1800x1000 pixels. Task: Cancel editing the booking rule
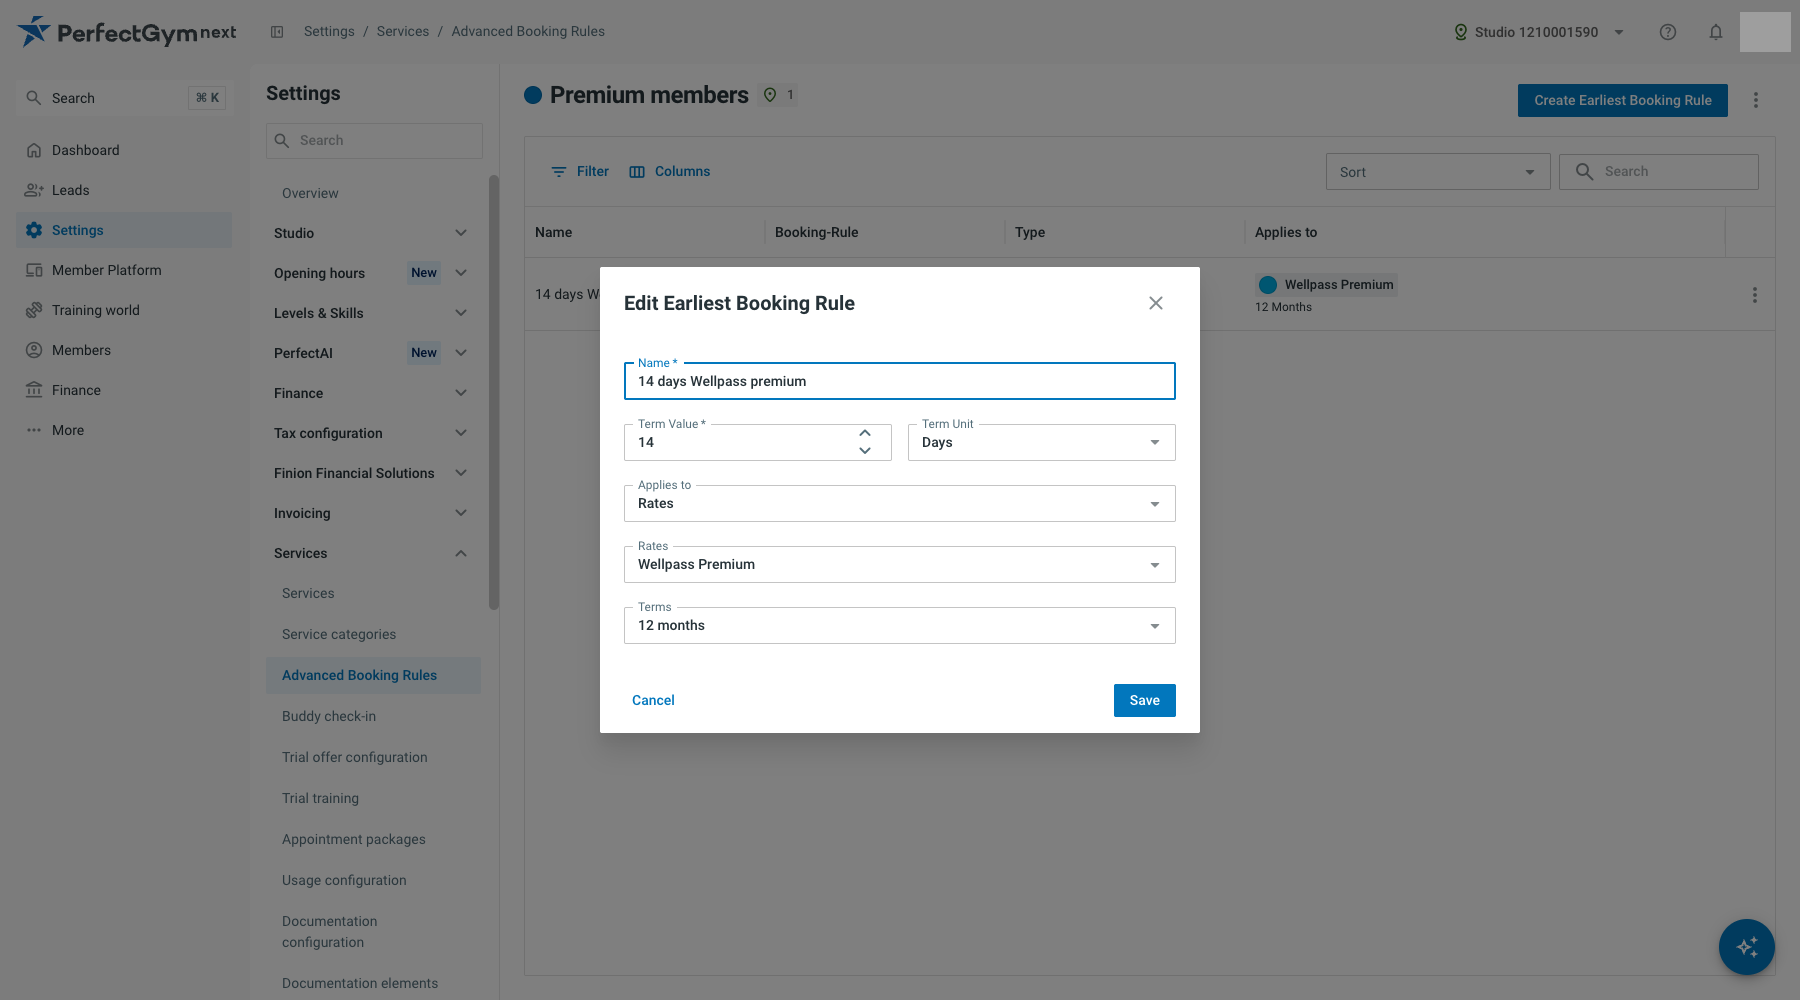pyautogui.click(x=653, y=700)
